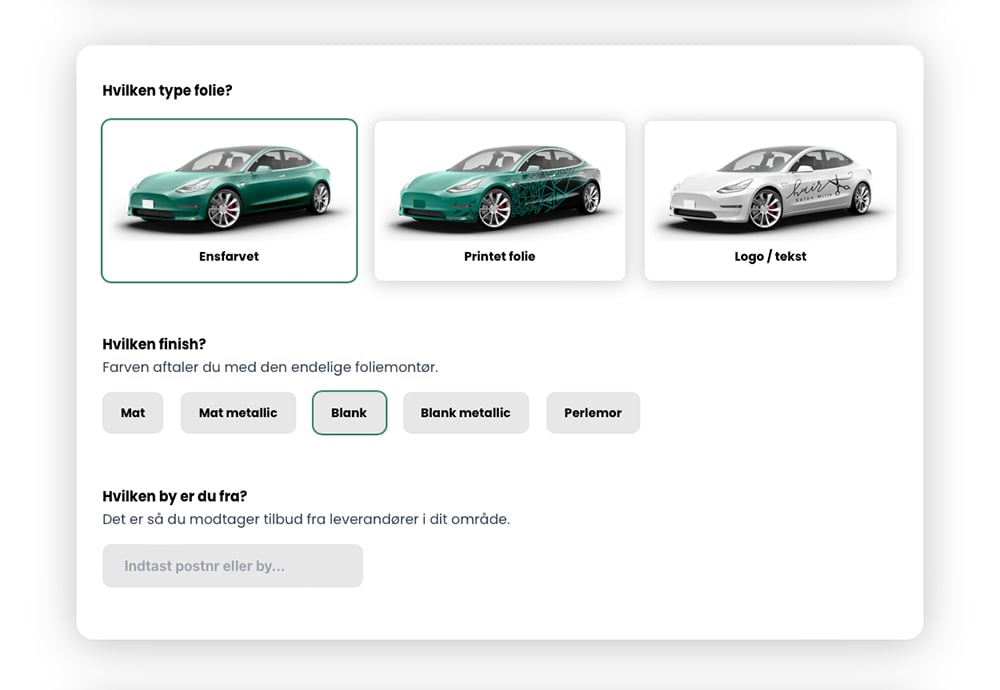Focus the postnr eller by input field
Screen dimensions: 1000x690
coord(232,566)
